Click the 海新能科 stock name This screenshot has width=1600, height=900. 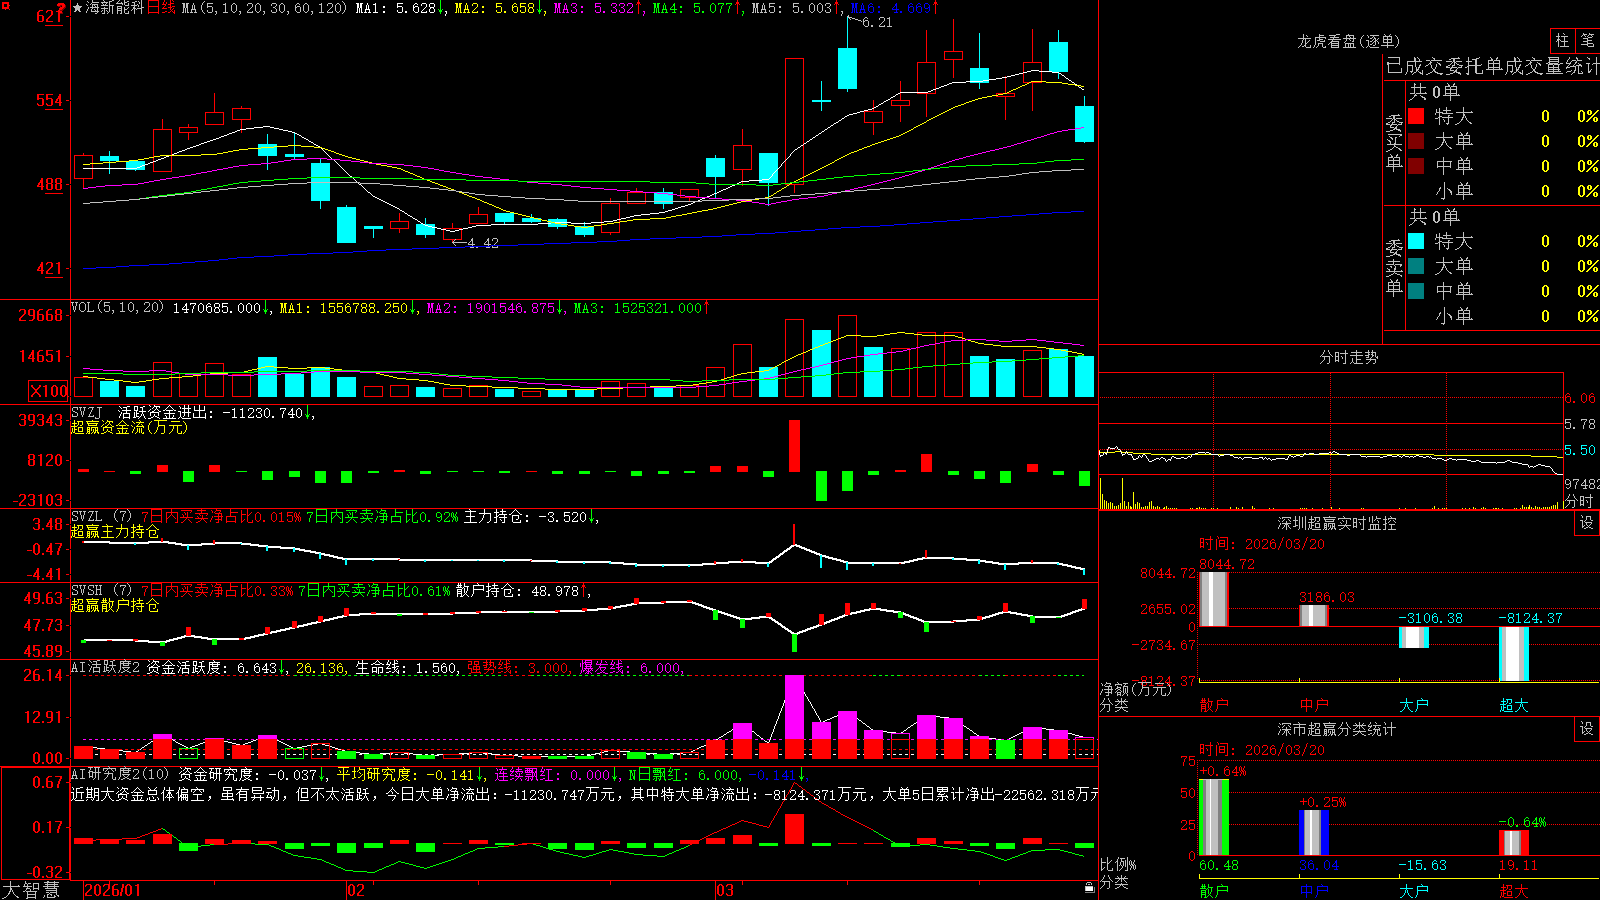click(x=115, y=8)
